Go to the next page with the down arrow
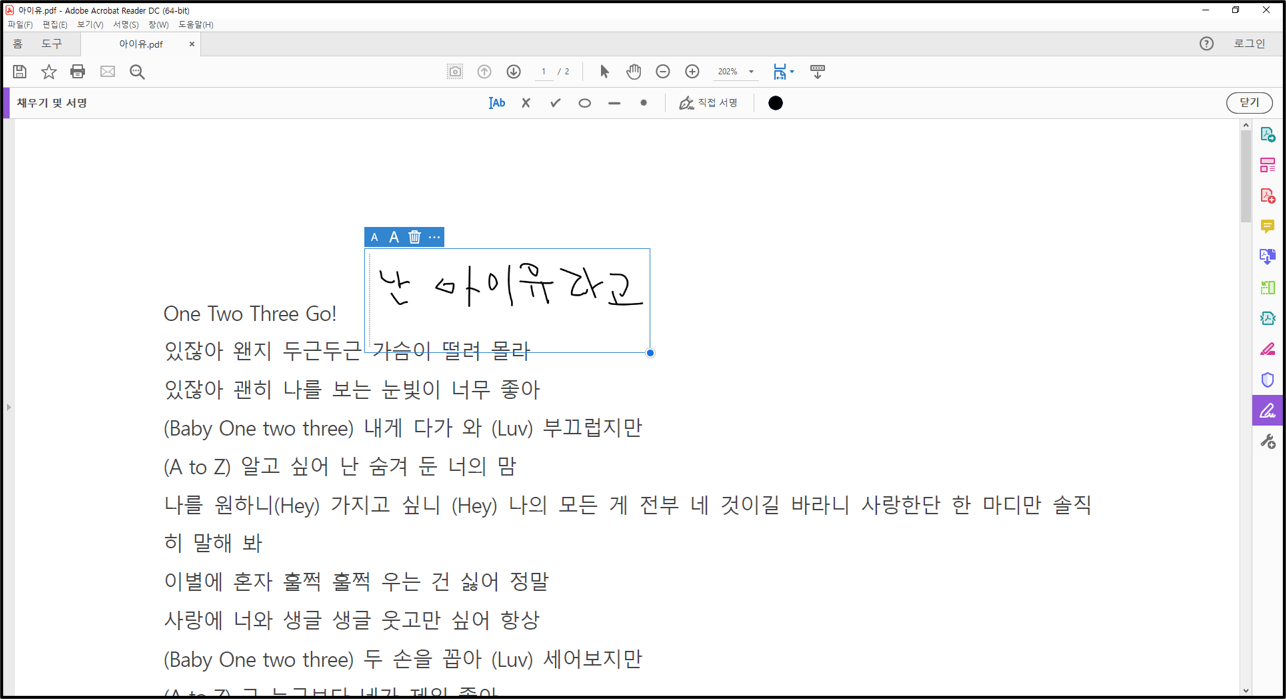The image size is (1286, 699). click(x=514, y=72)
